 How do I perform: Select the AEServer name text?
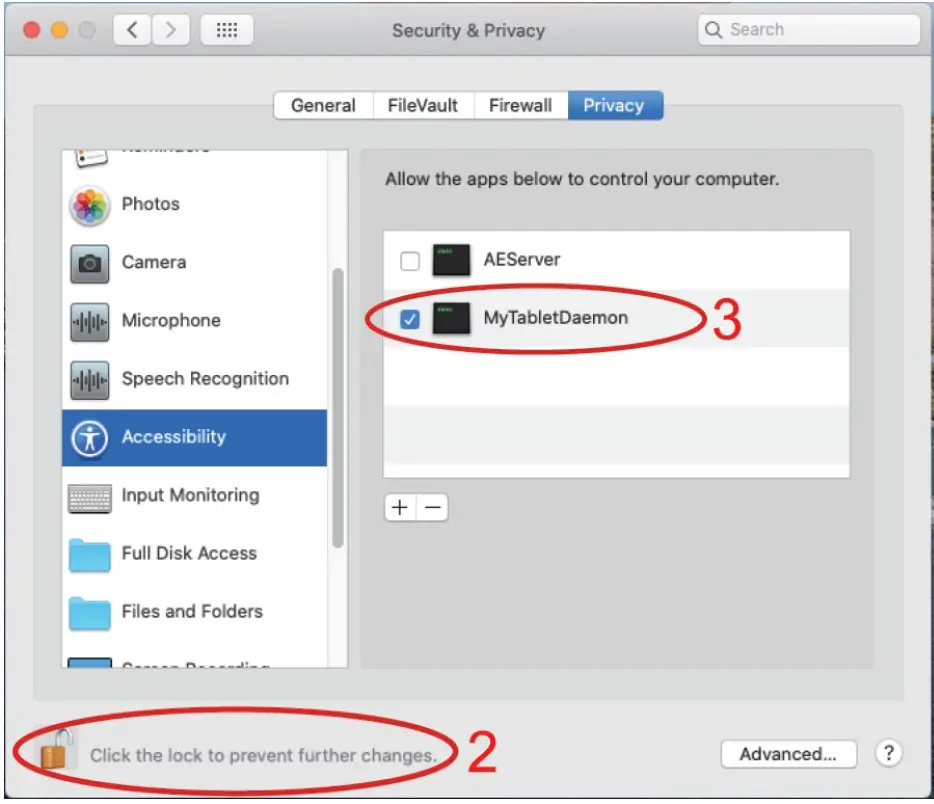point(522,260)
